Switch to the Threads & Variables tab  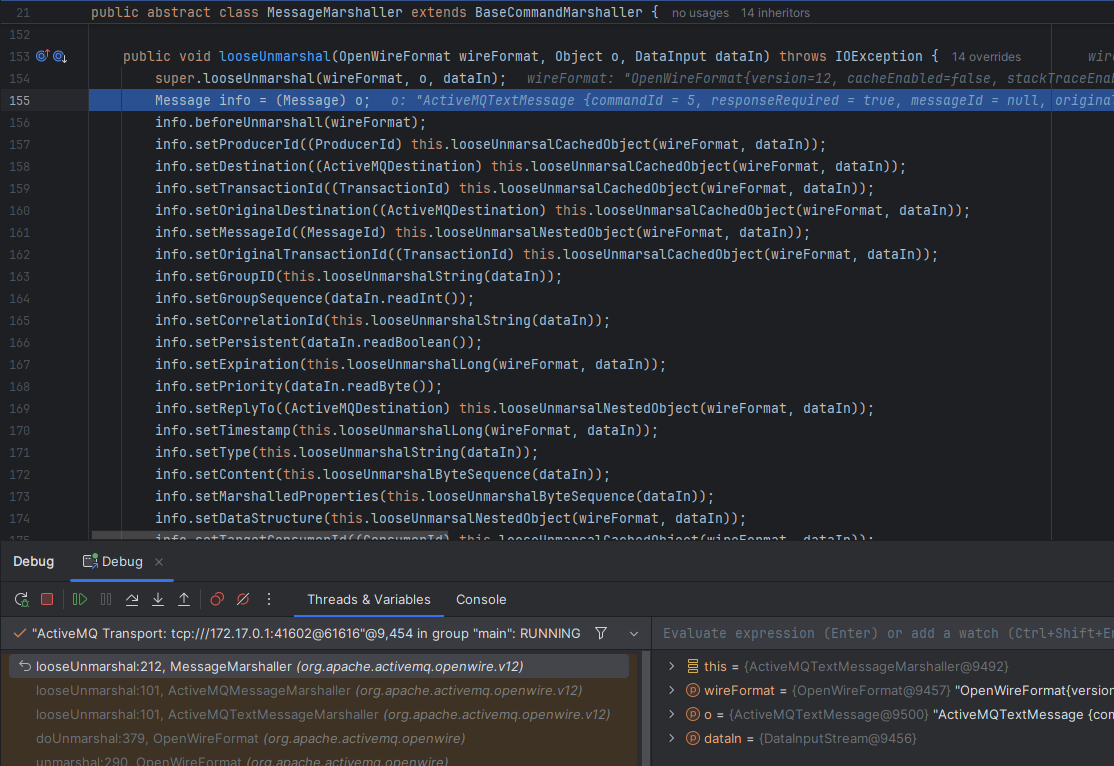369,599
